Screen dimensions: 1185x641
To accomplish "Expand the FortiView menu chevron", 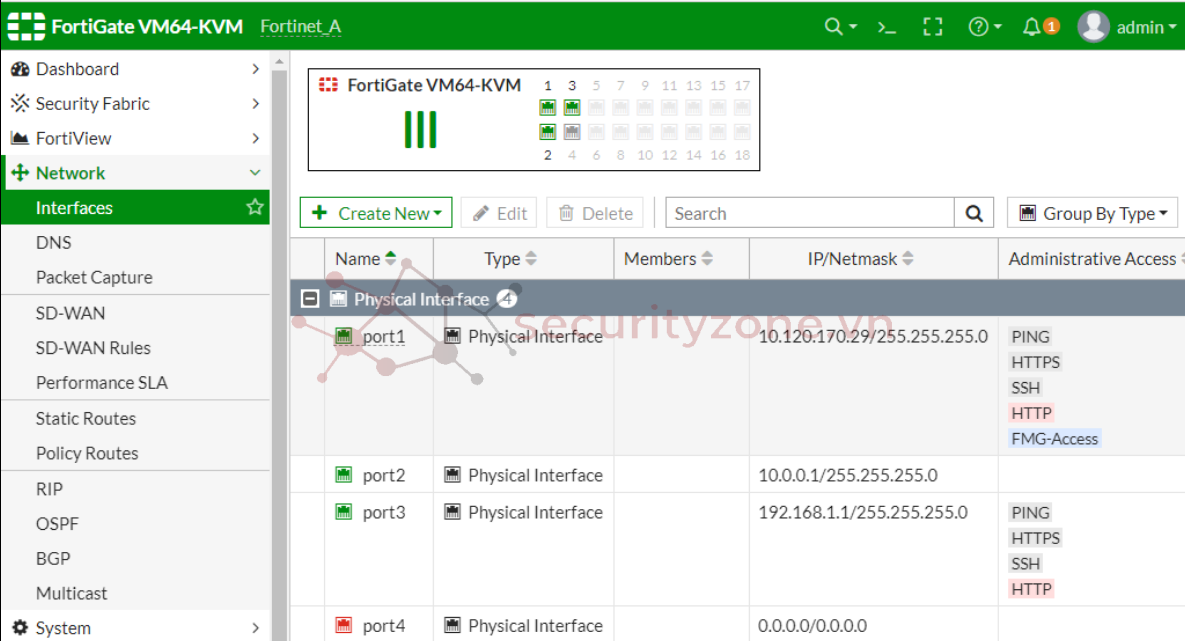I will click(255, 138).
